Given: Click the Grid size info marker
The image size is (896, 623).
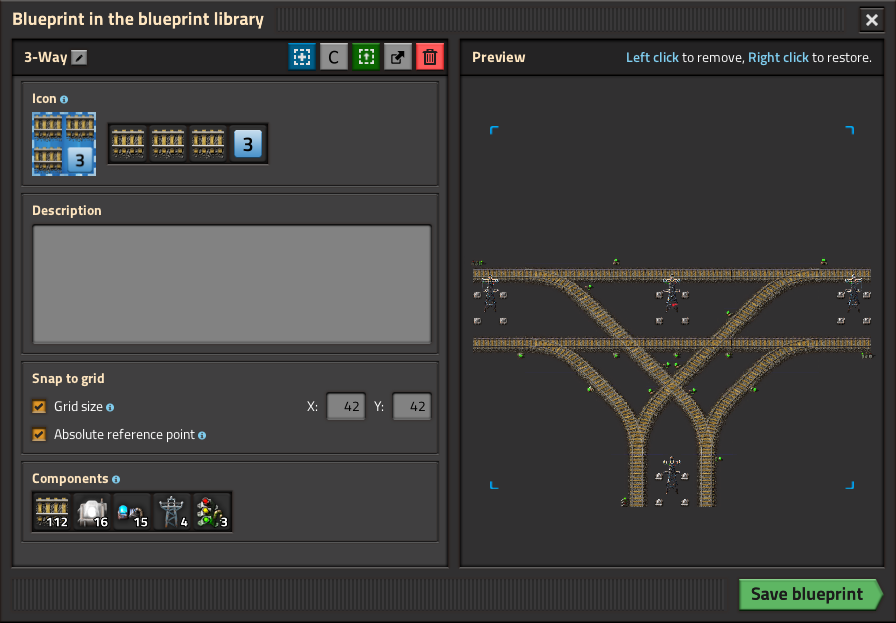Looking at the screenshot, I should tap(110, 408).
